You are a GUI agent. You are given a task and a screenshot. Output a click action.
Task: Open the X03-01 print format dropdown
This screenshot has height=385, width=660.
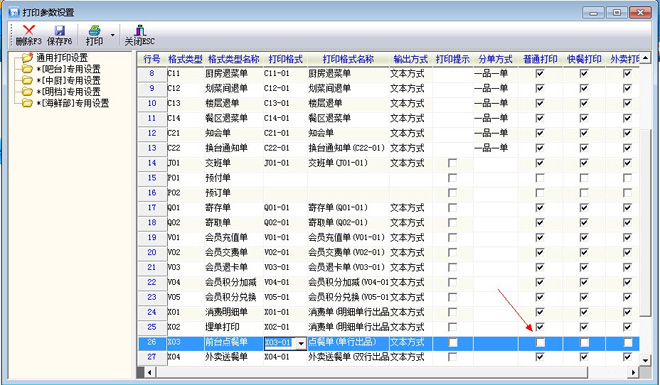click(301, 343)
